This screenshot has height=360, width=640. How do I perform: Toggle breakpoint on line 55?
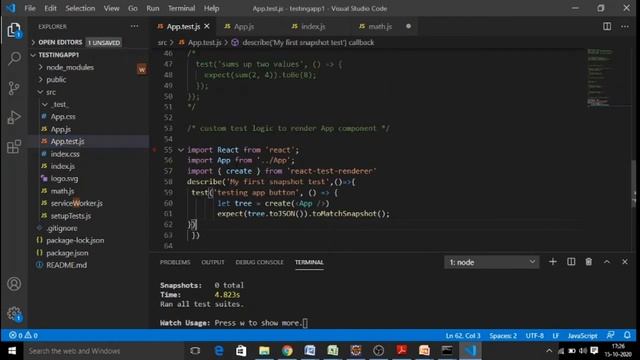coord(154,150)
